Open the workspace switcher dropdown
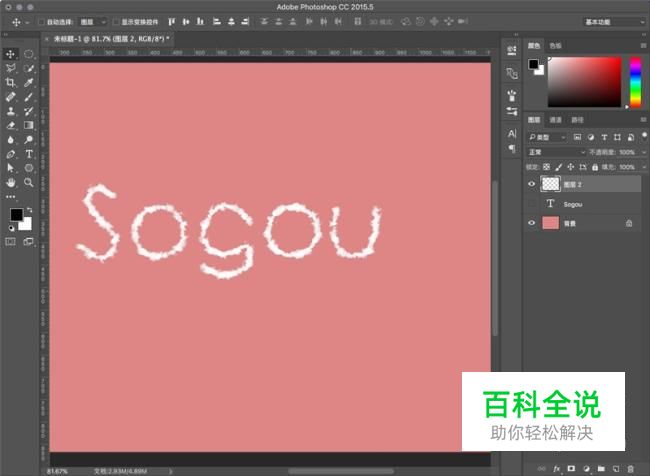 pos(614,22)
